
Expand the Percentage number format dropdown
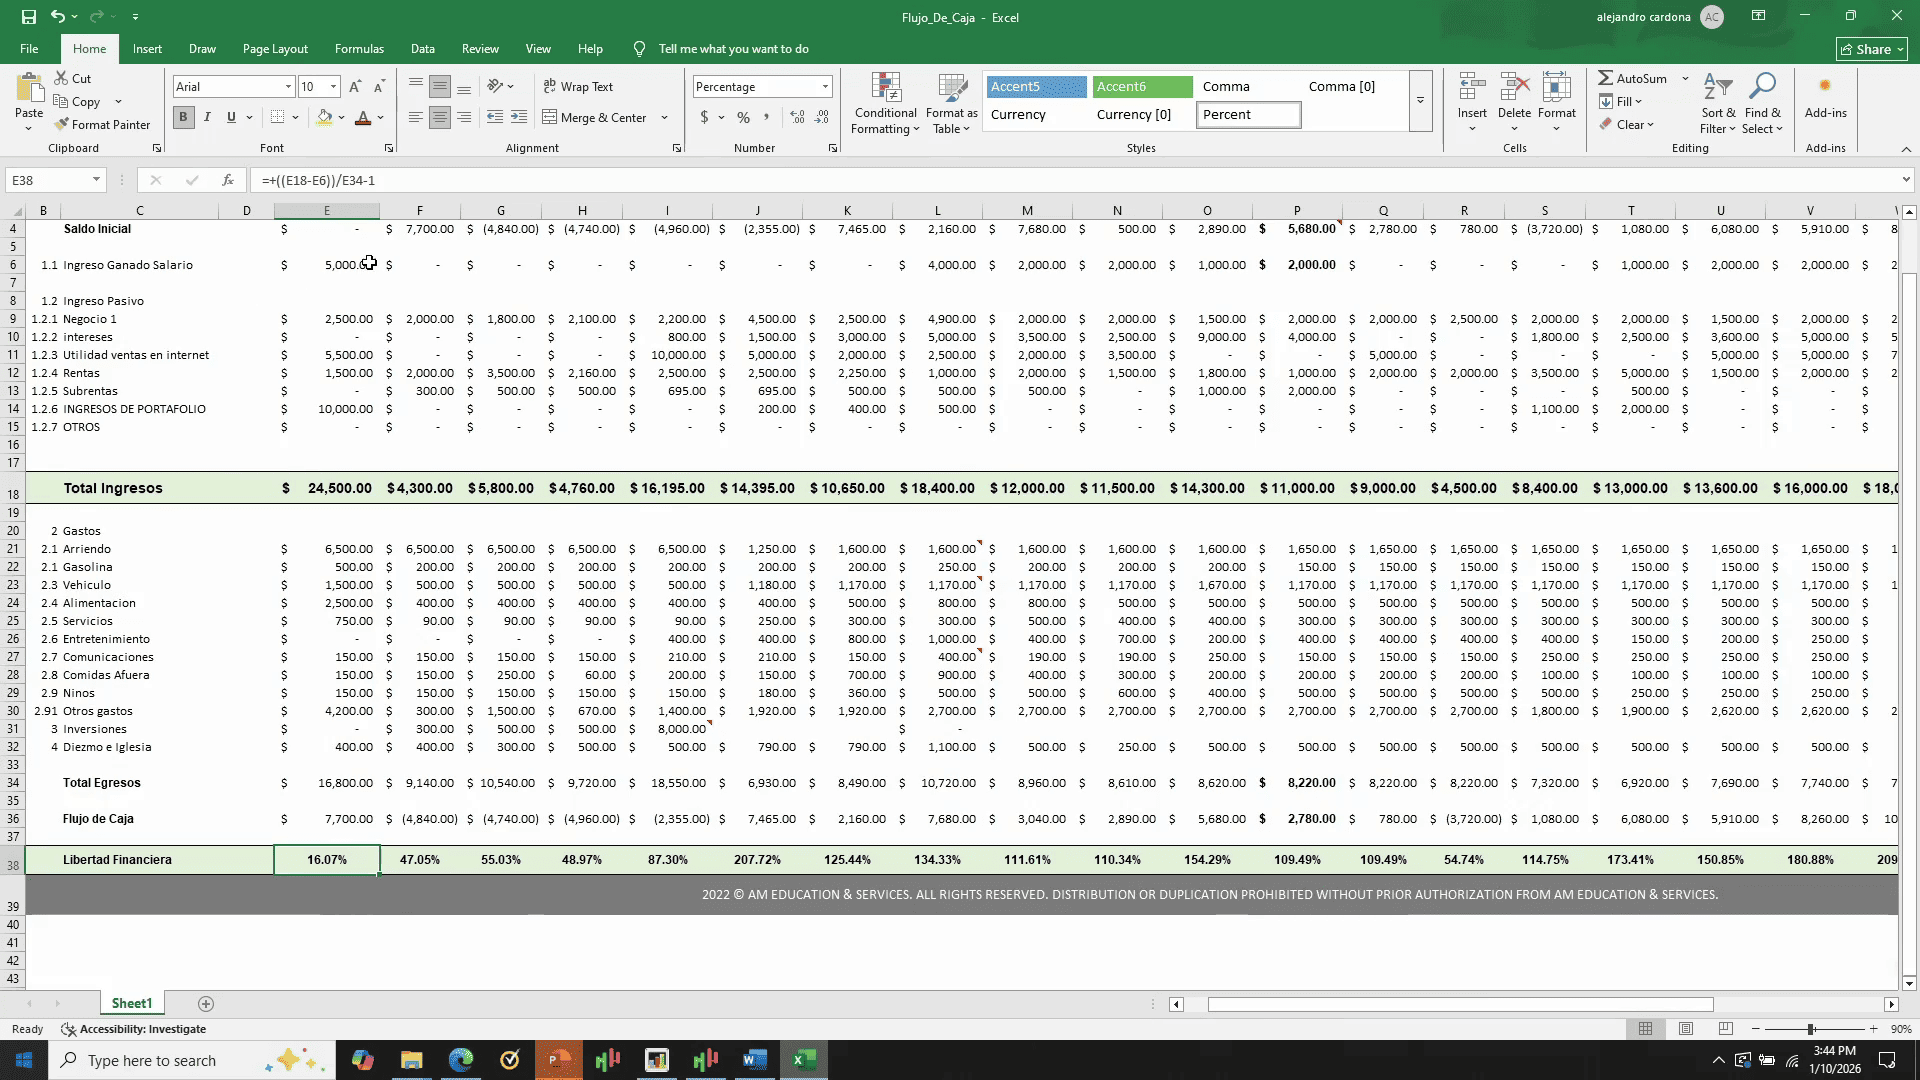click(x=825, y=87)
